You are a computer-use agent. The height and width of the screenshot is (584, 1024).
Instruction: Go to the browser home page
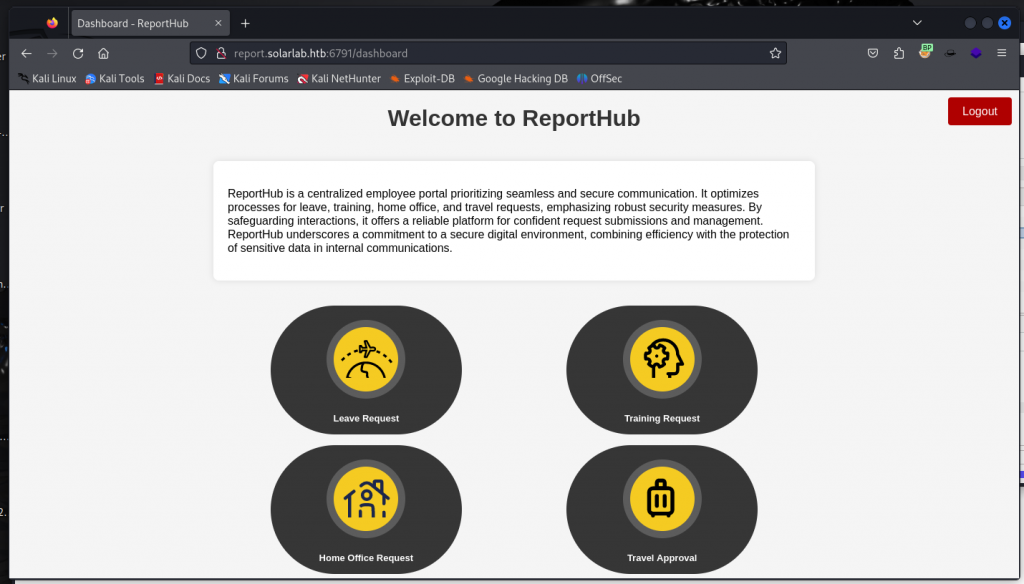(x=103, y=54)
